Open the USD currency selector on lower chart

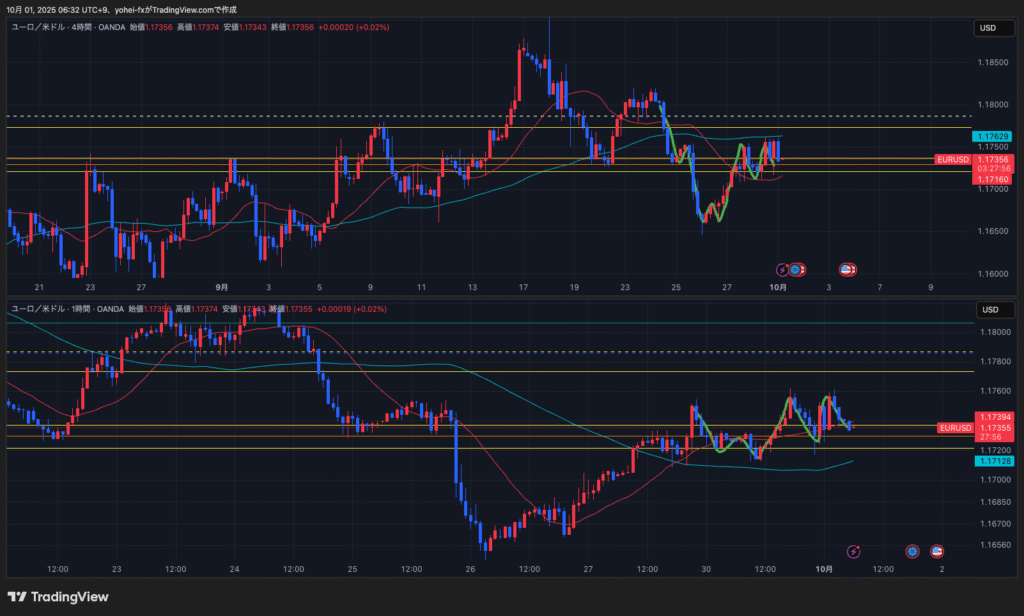tap(988, 310)
